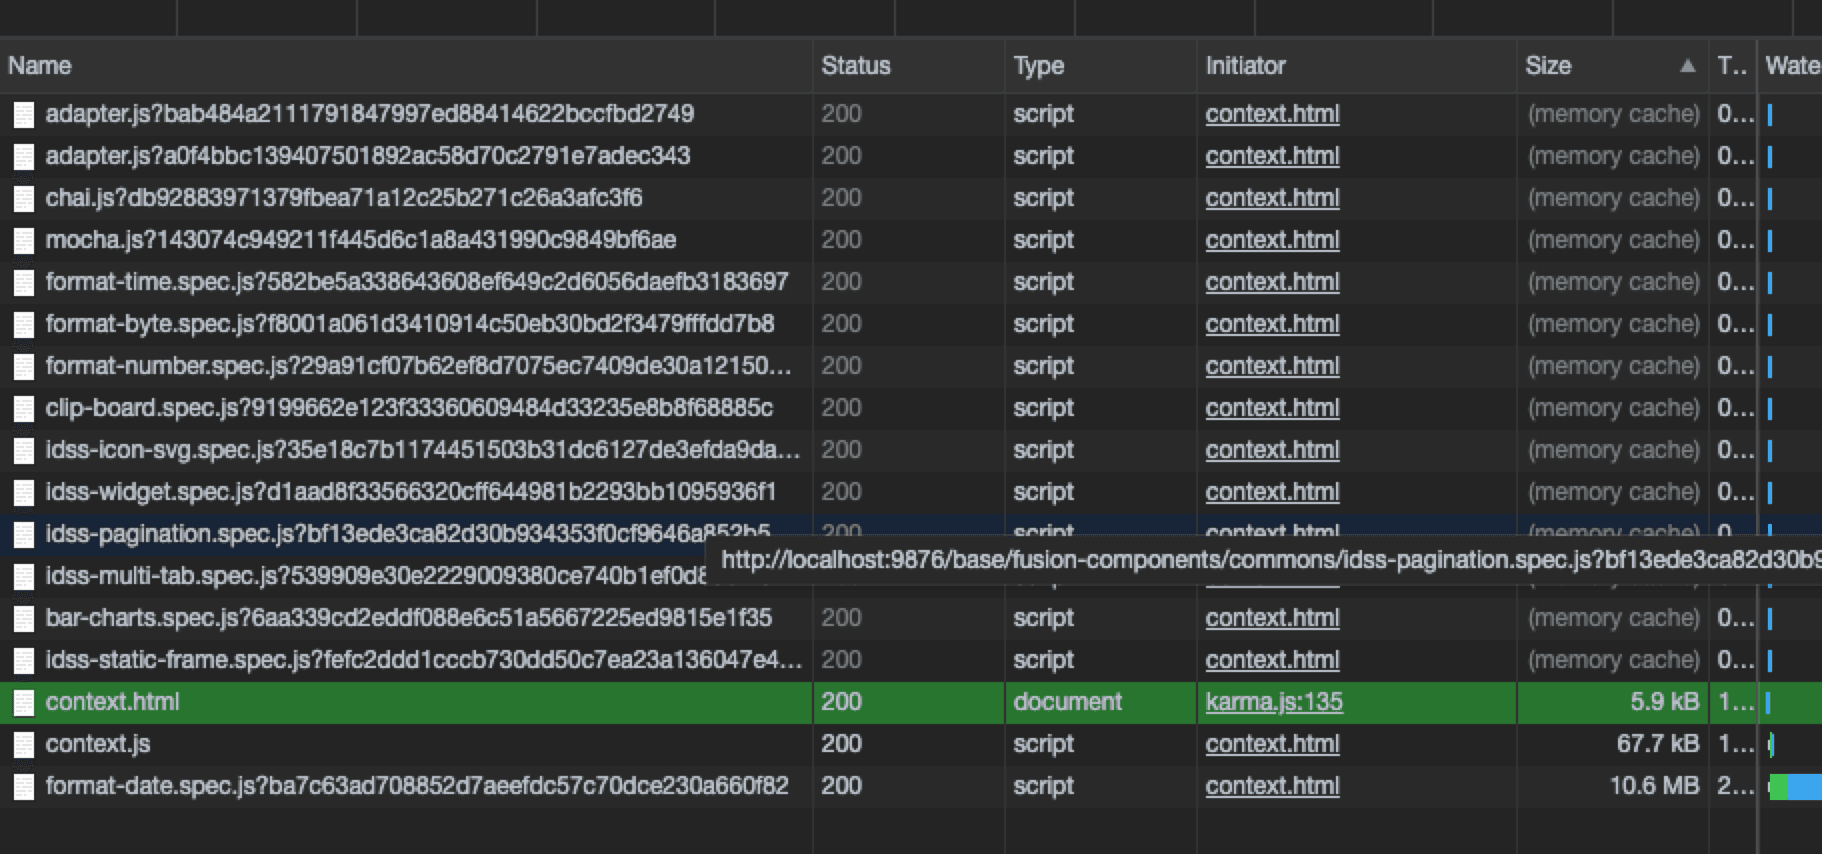Select the chai.js request row
Image resolution: width=1822 pixels, height=854 pixels.
pos(344,198)
